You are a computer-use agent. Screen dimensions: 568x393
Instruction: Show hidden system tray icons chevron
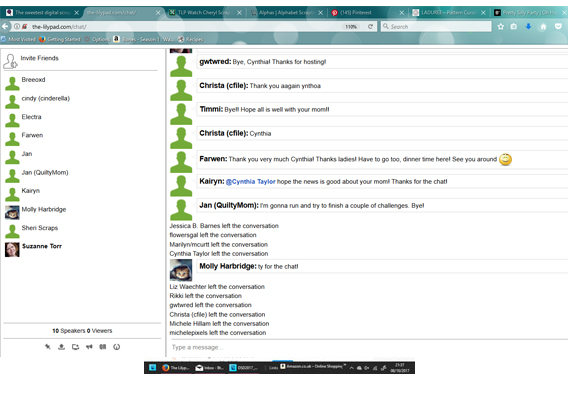click(351, 368)
